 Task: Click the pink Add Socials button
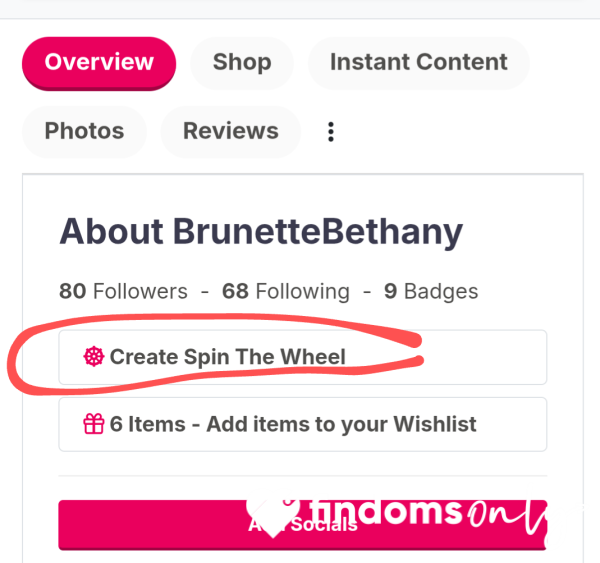click(303, 525)
